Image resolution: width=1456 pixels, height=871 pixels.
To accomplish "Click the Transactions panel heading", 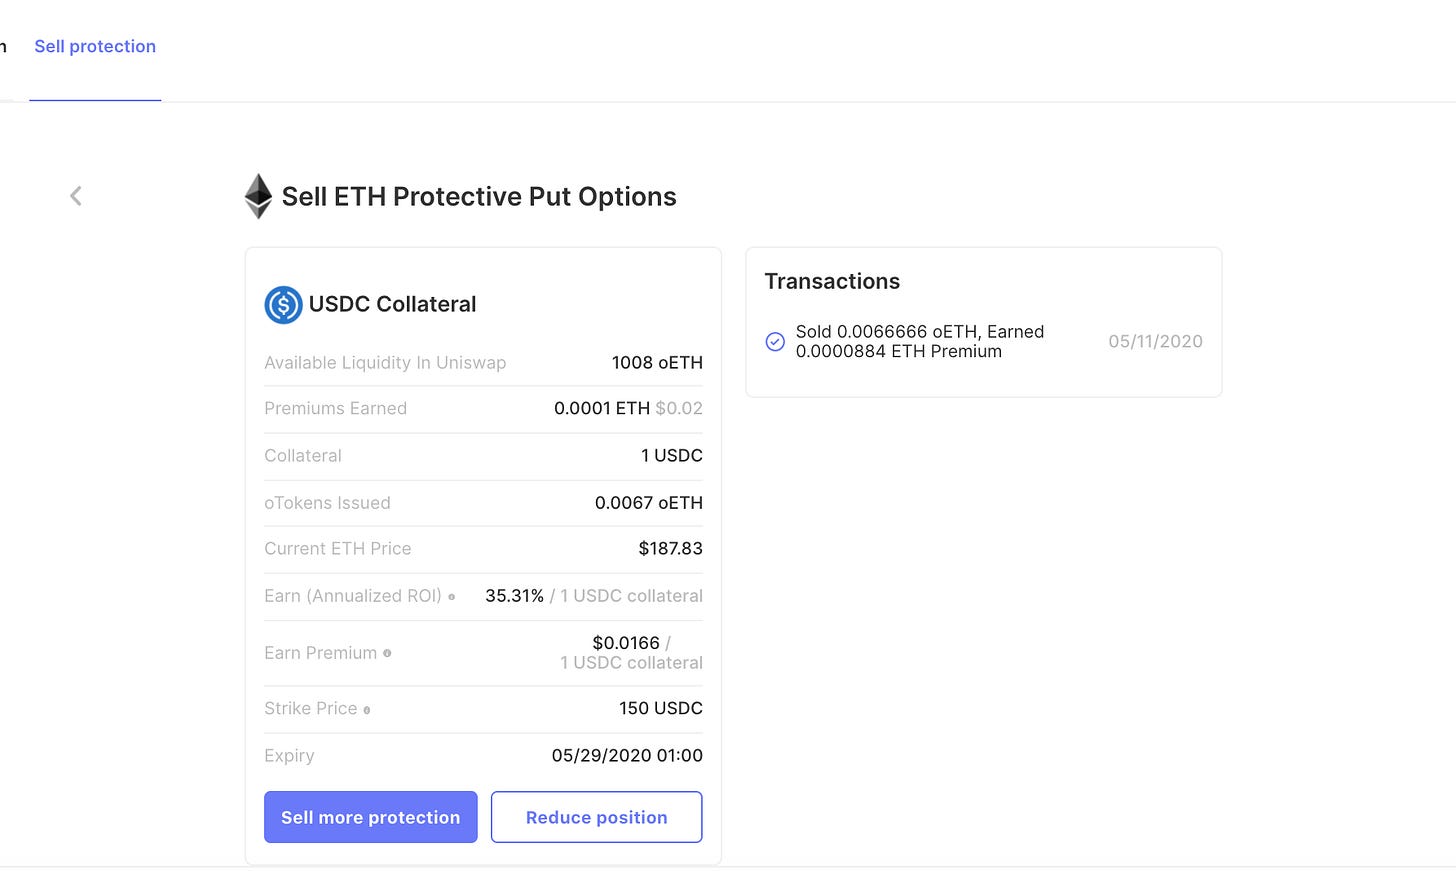I will tap(832, 282).
